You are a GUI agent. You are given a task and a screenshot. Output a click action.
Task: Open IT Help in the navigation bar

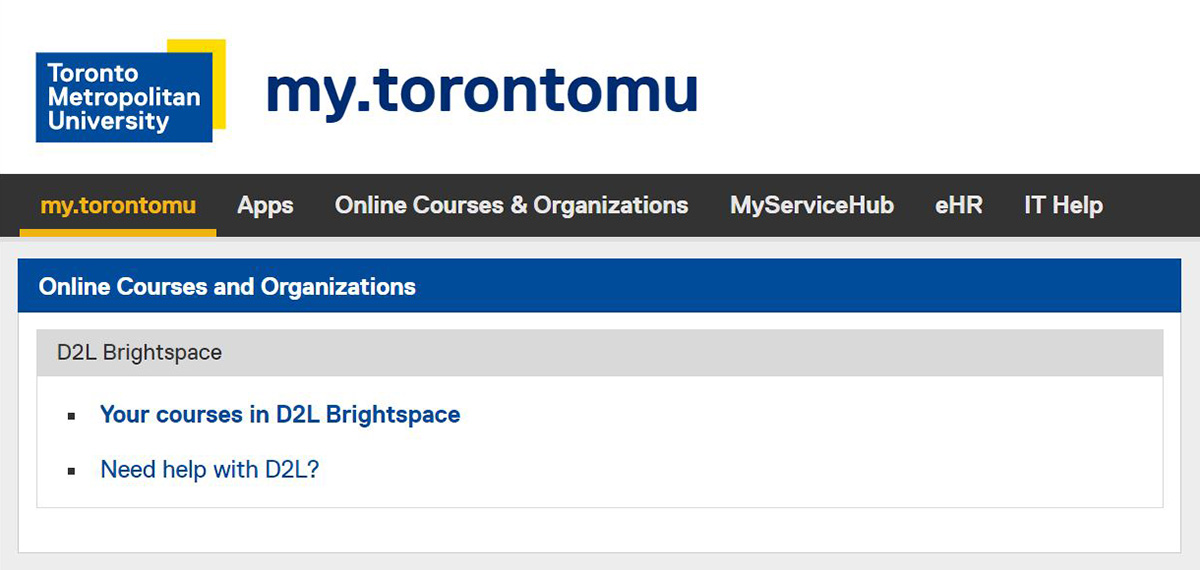pyautogui.click(x=1063, y=206)
